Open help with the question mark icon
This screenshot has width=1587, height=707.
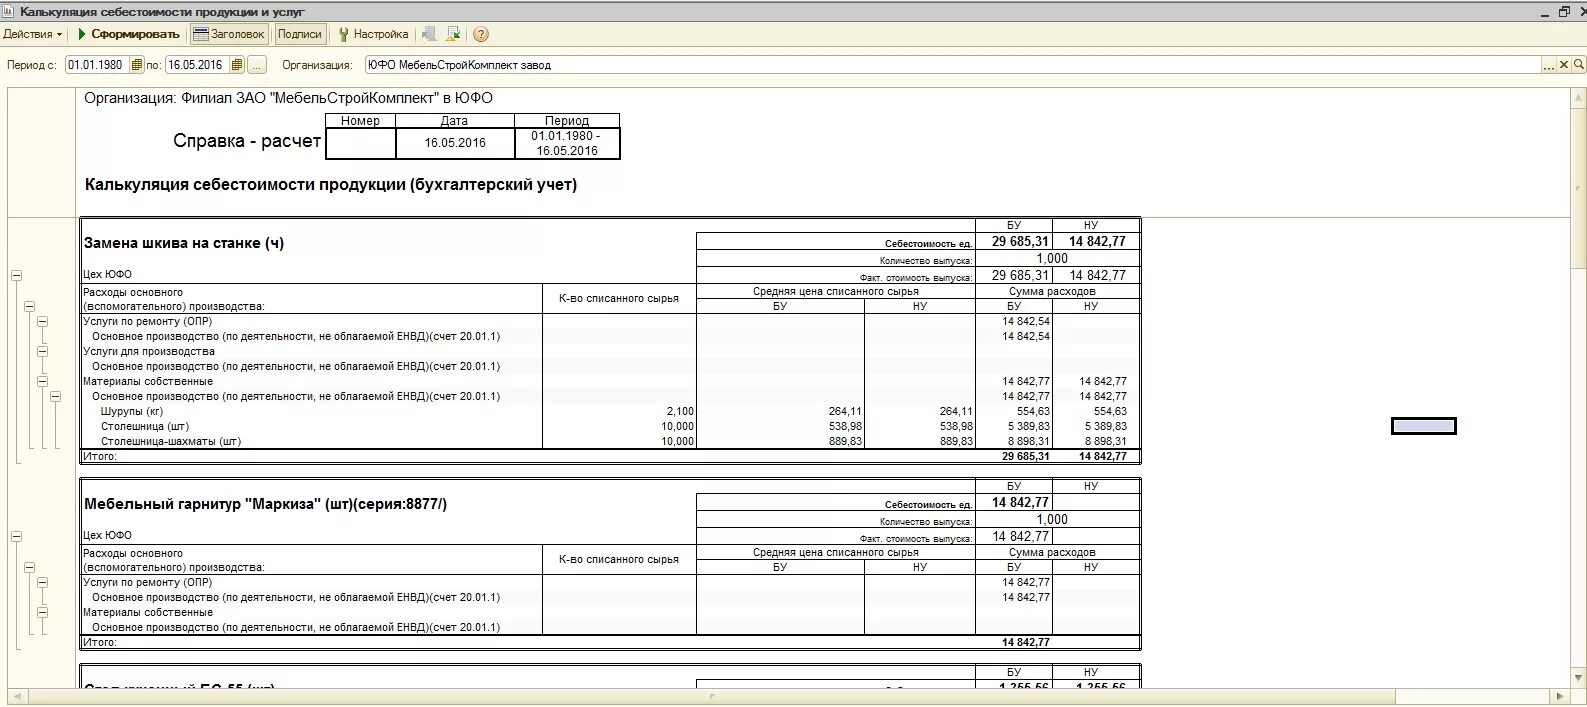pos(481,34)
